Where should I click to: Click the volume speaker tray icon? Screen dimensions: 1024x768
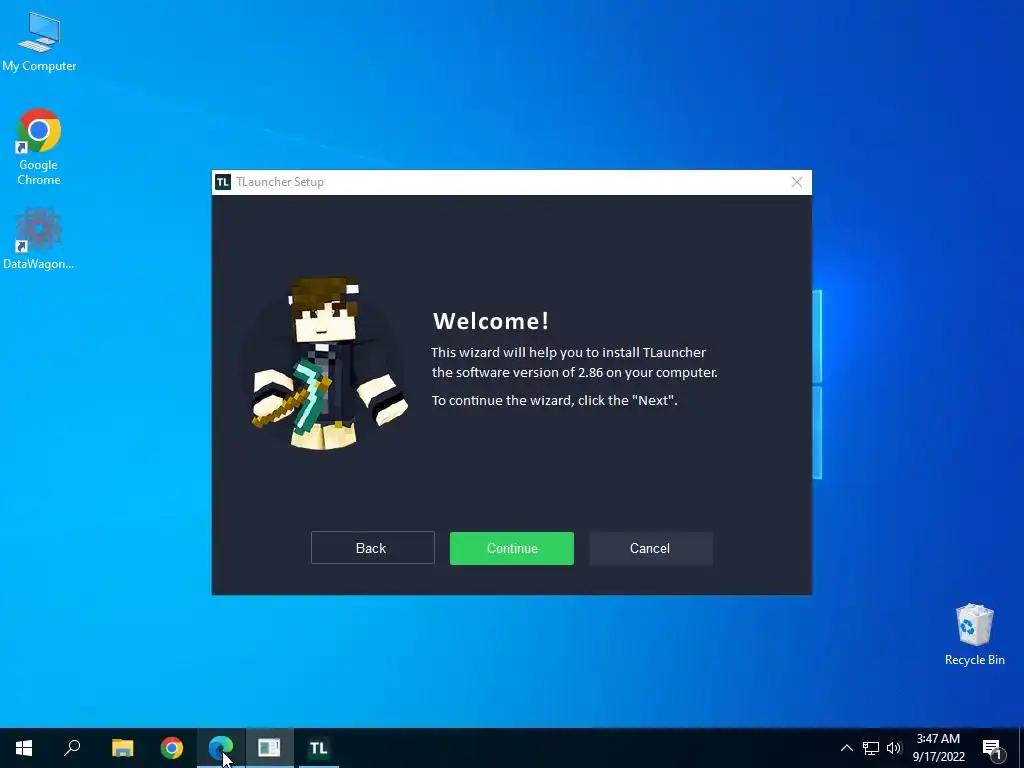click(894, 748)
